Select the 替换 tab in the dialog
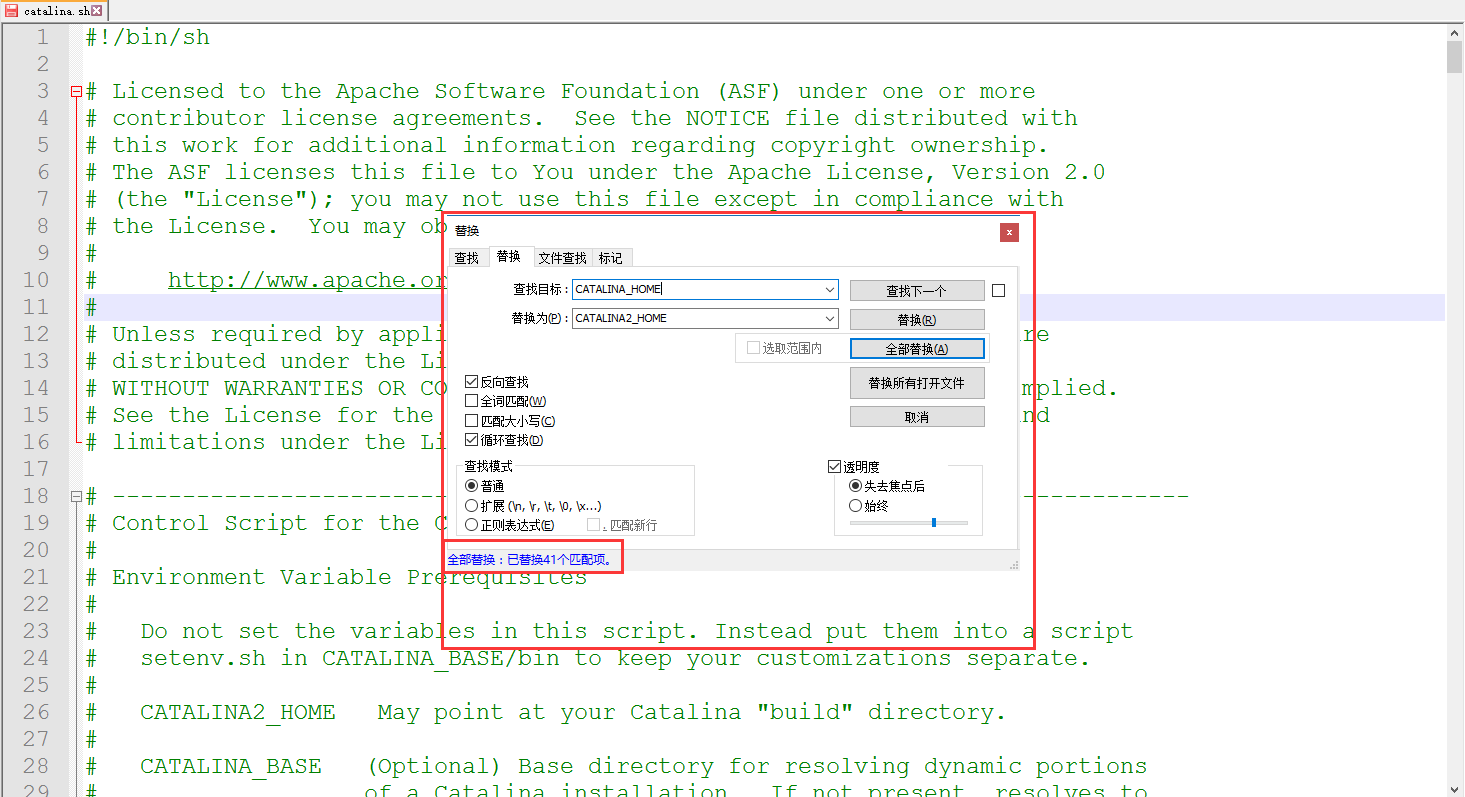Image resolution: width=1465 pixels, height=797 pixels. click(x=508, y=257)
